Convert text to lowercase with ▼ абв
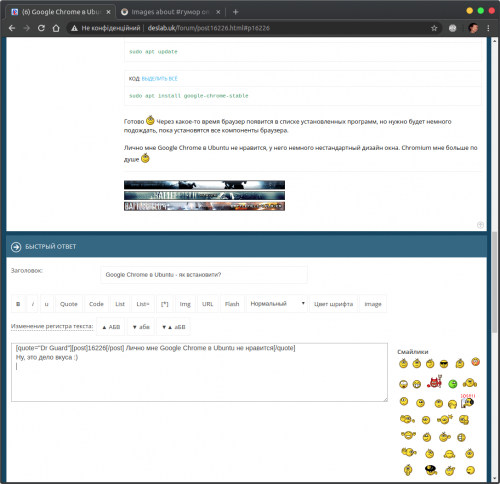This screenshot has width=500, height=484. (x=141, y=327)
